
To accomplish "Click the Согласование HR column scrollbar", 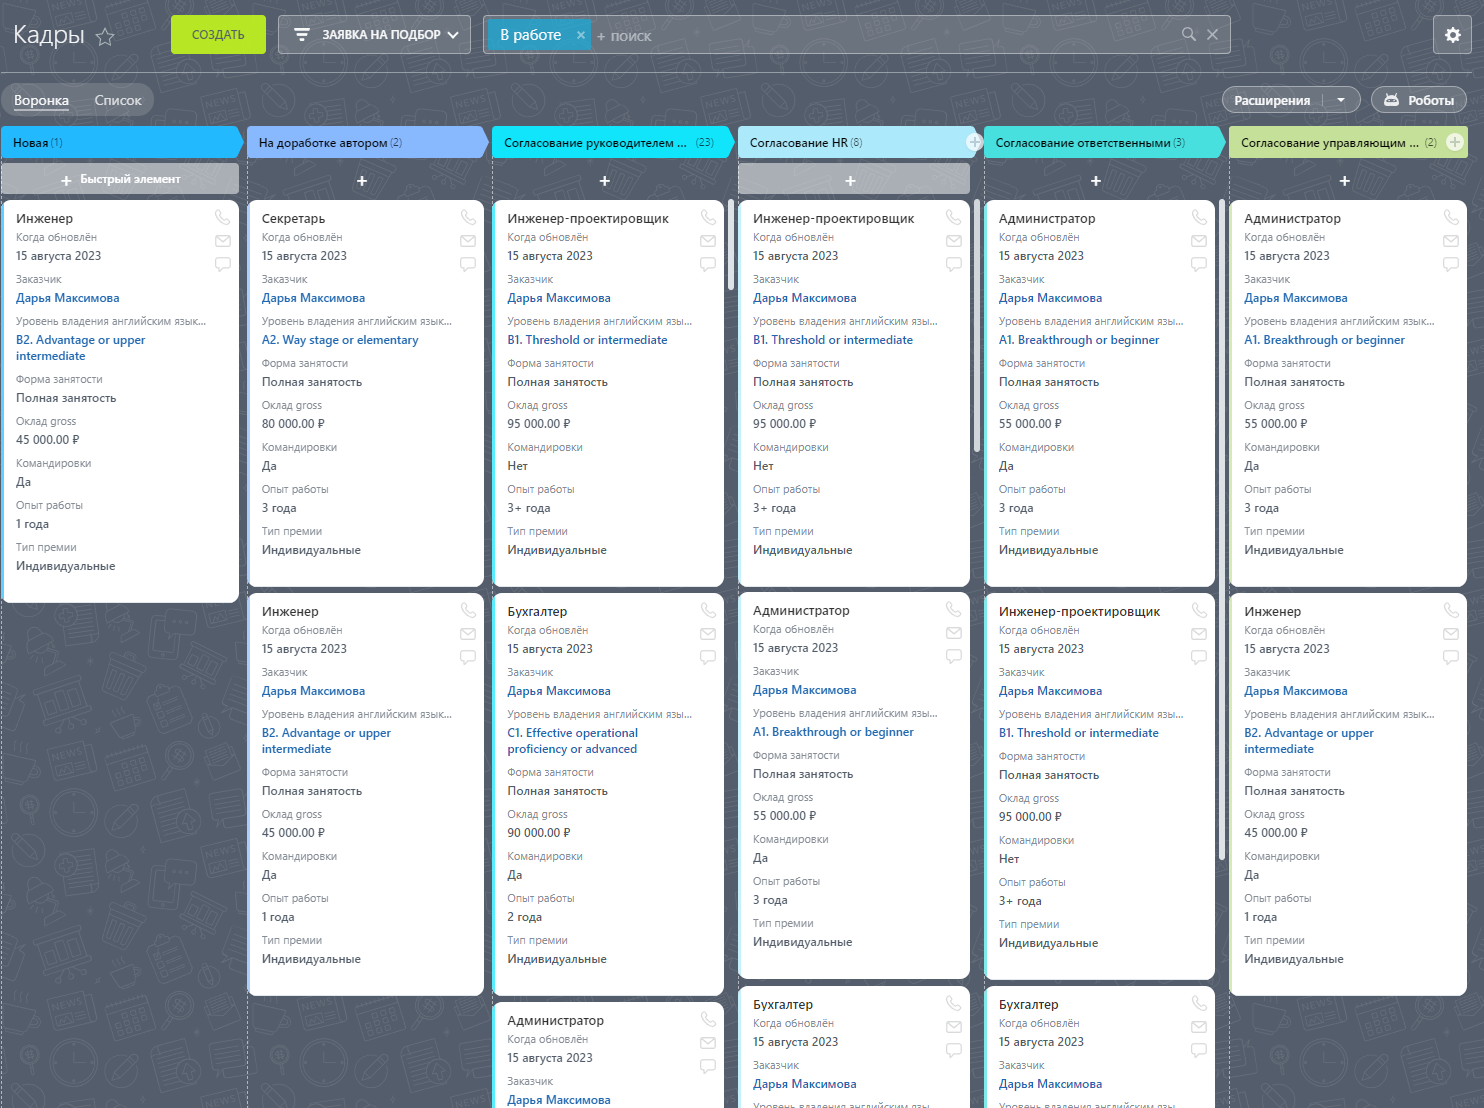I will (977, 326).
